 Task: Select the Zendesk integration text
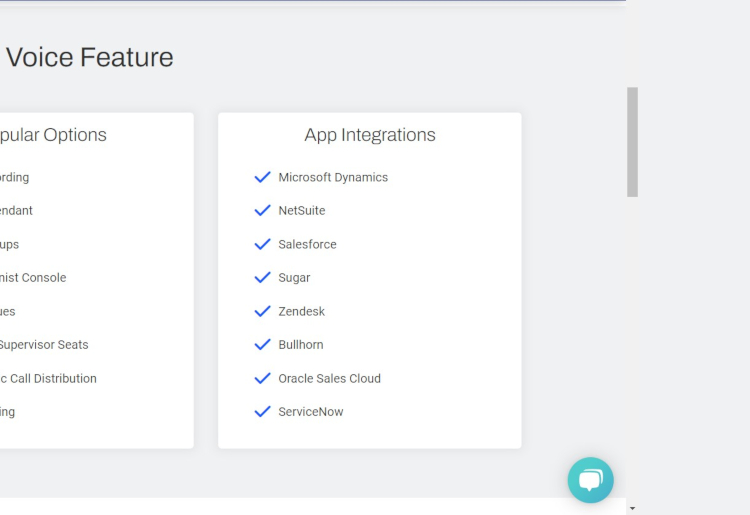pyautogui.click(x=301, y=311)
